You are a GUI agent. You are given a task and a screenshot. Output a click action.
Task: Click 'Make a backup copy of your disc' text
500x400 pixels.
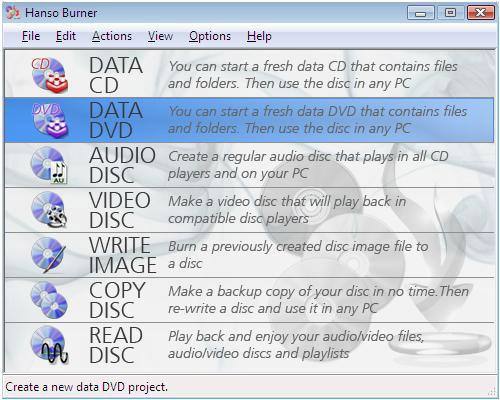point(318,300)
